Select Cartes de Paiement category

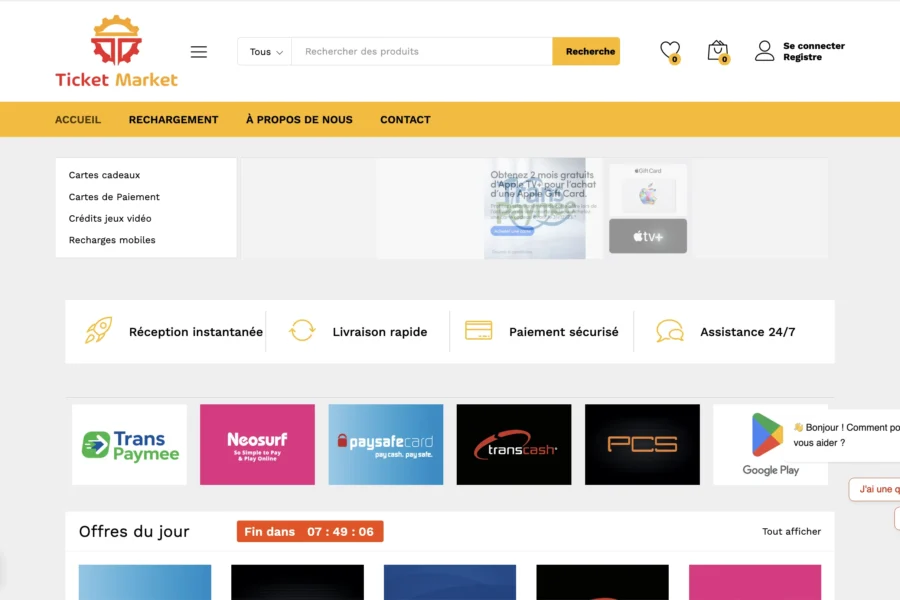114,197
